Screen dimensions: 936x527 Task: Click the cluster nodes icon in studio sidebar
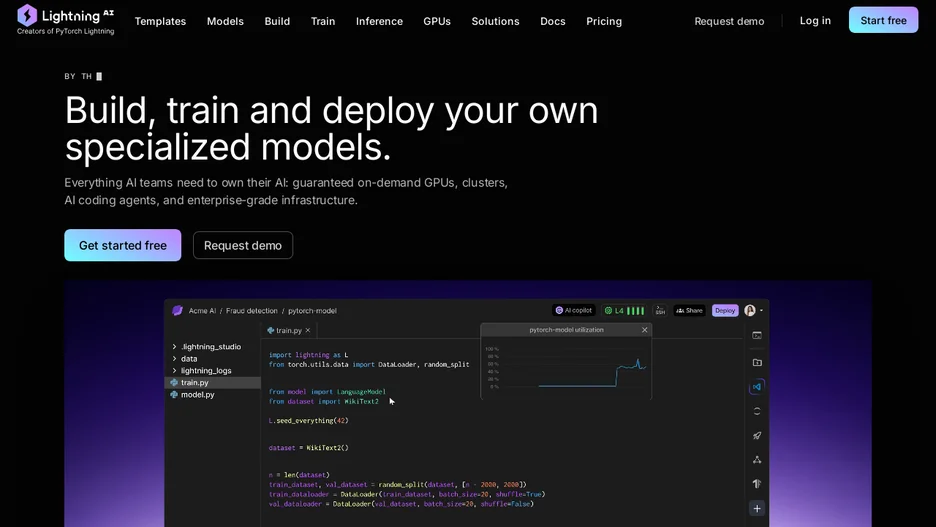757,460
